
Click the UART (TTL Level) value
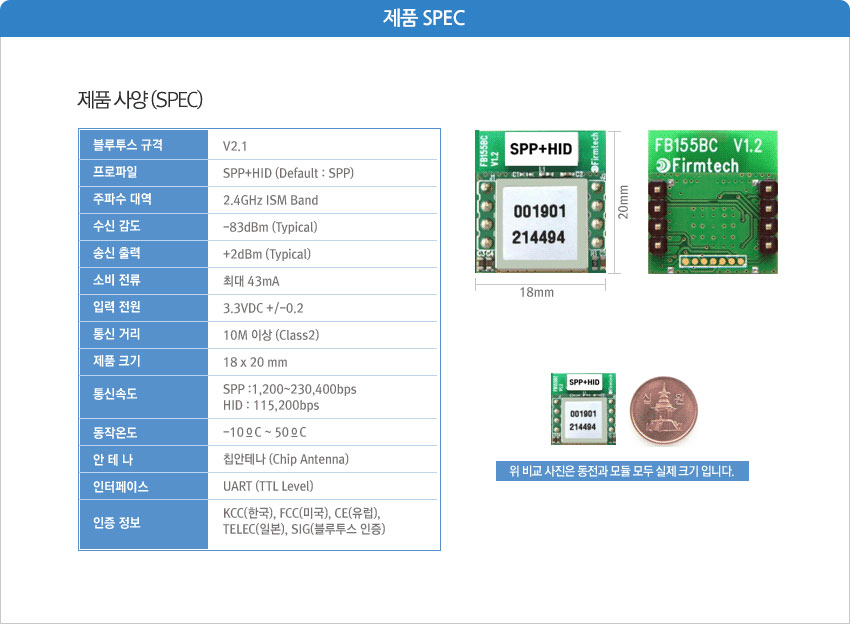tap(268, 486)
